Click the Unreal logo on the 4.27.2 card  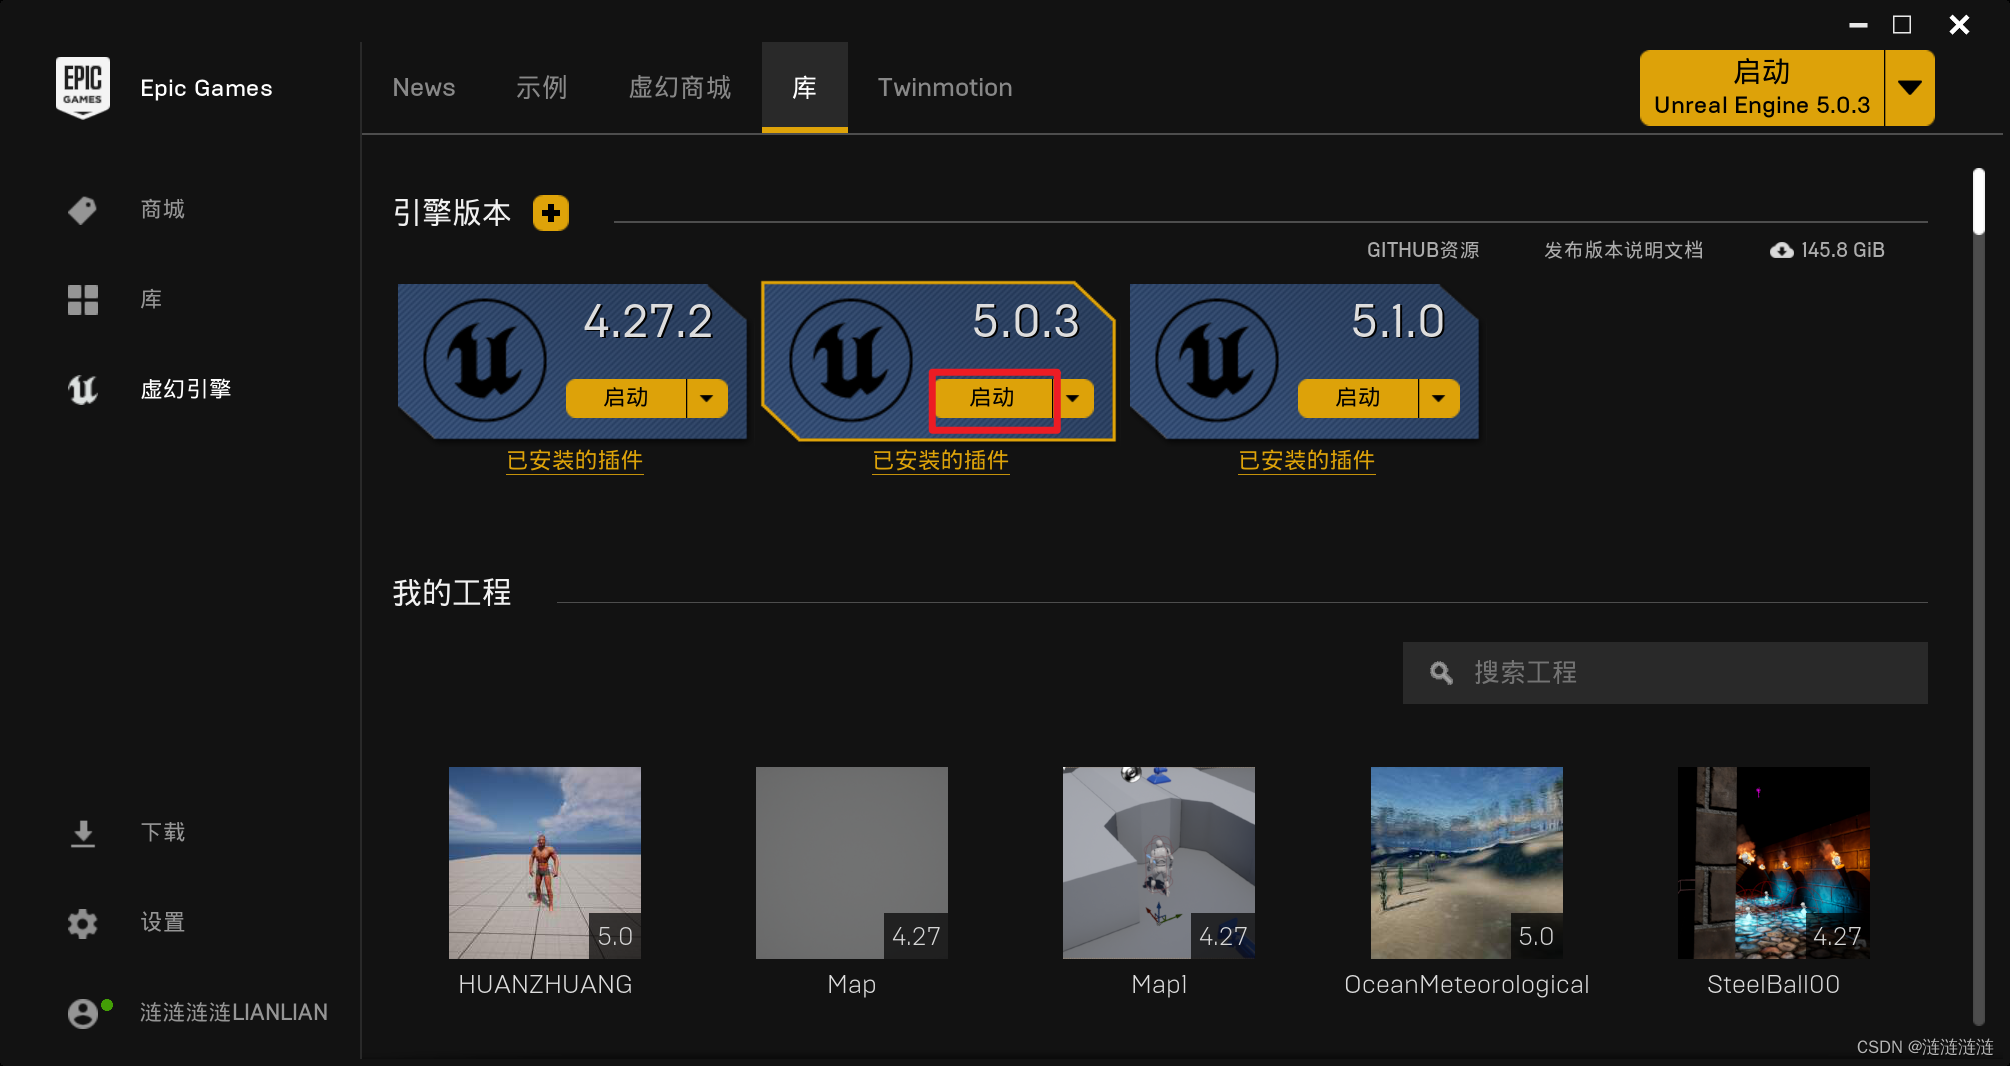pos(485,360)
